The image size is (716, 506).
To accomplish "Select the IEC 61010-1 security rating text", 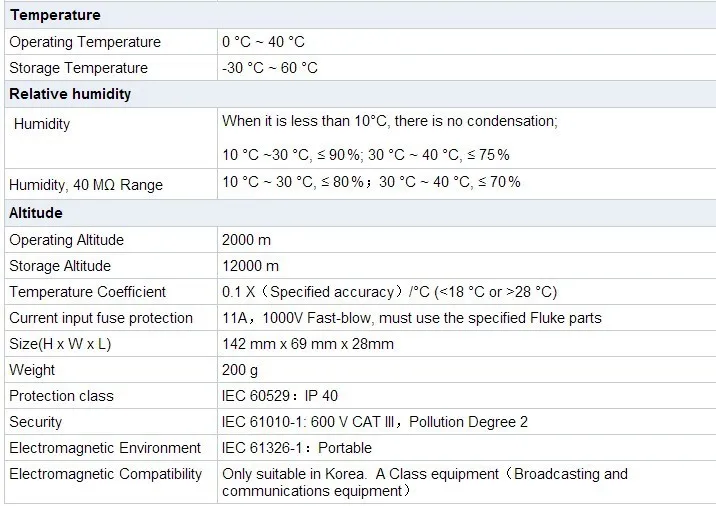I will click(x=375, y=422).
